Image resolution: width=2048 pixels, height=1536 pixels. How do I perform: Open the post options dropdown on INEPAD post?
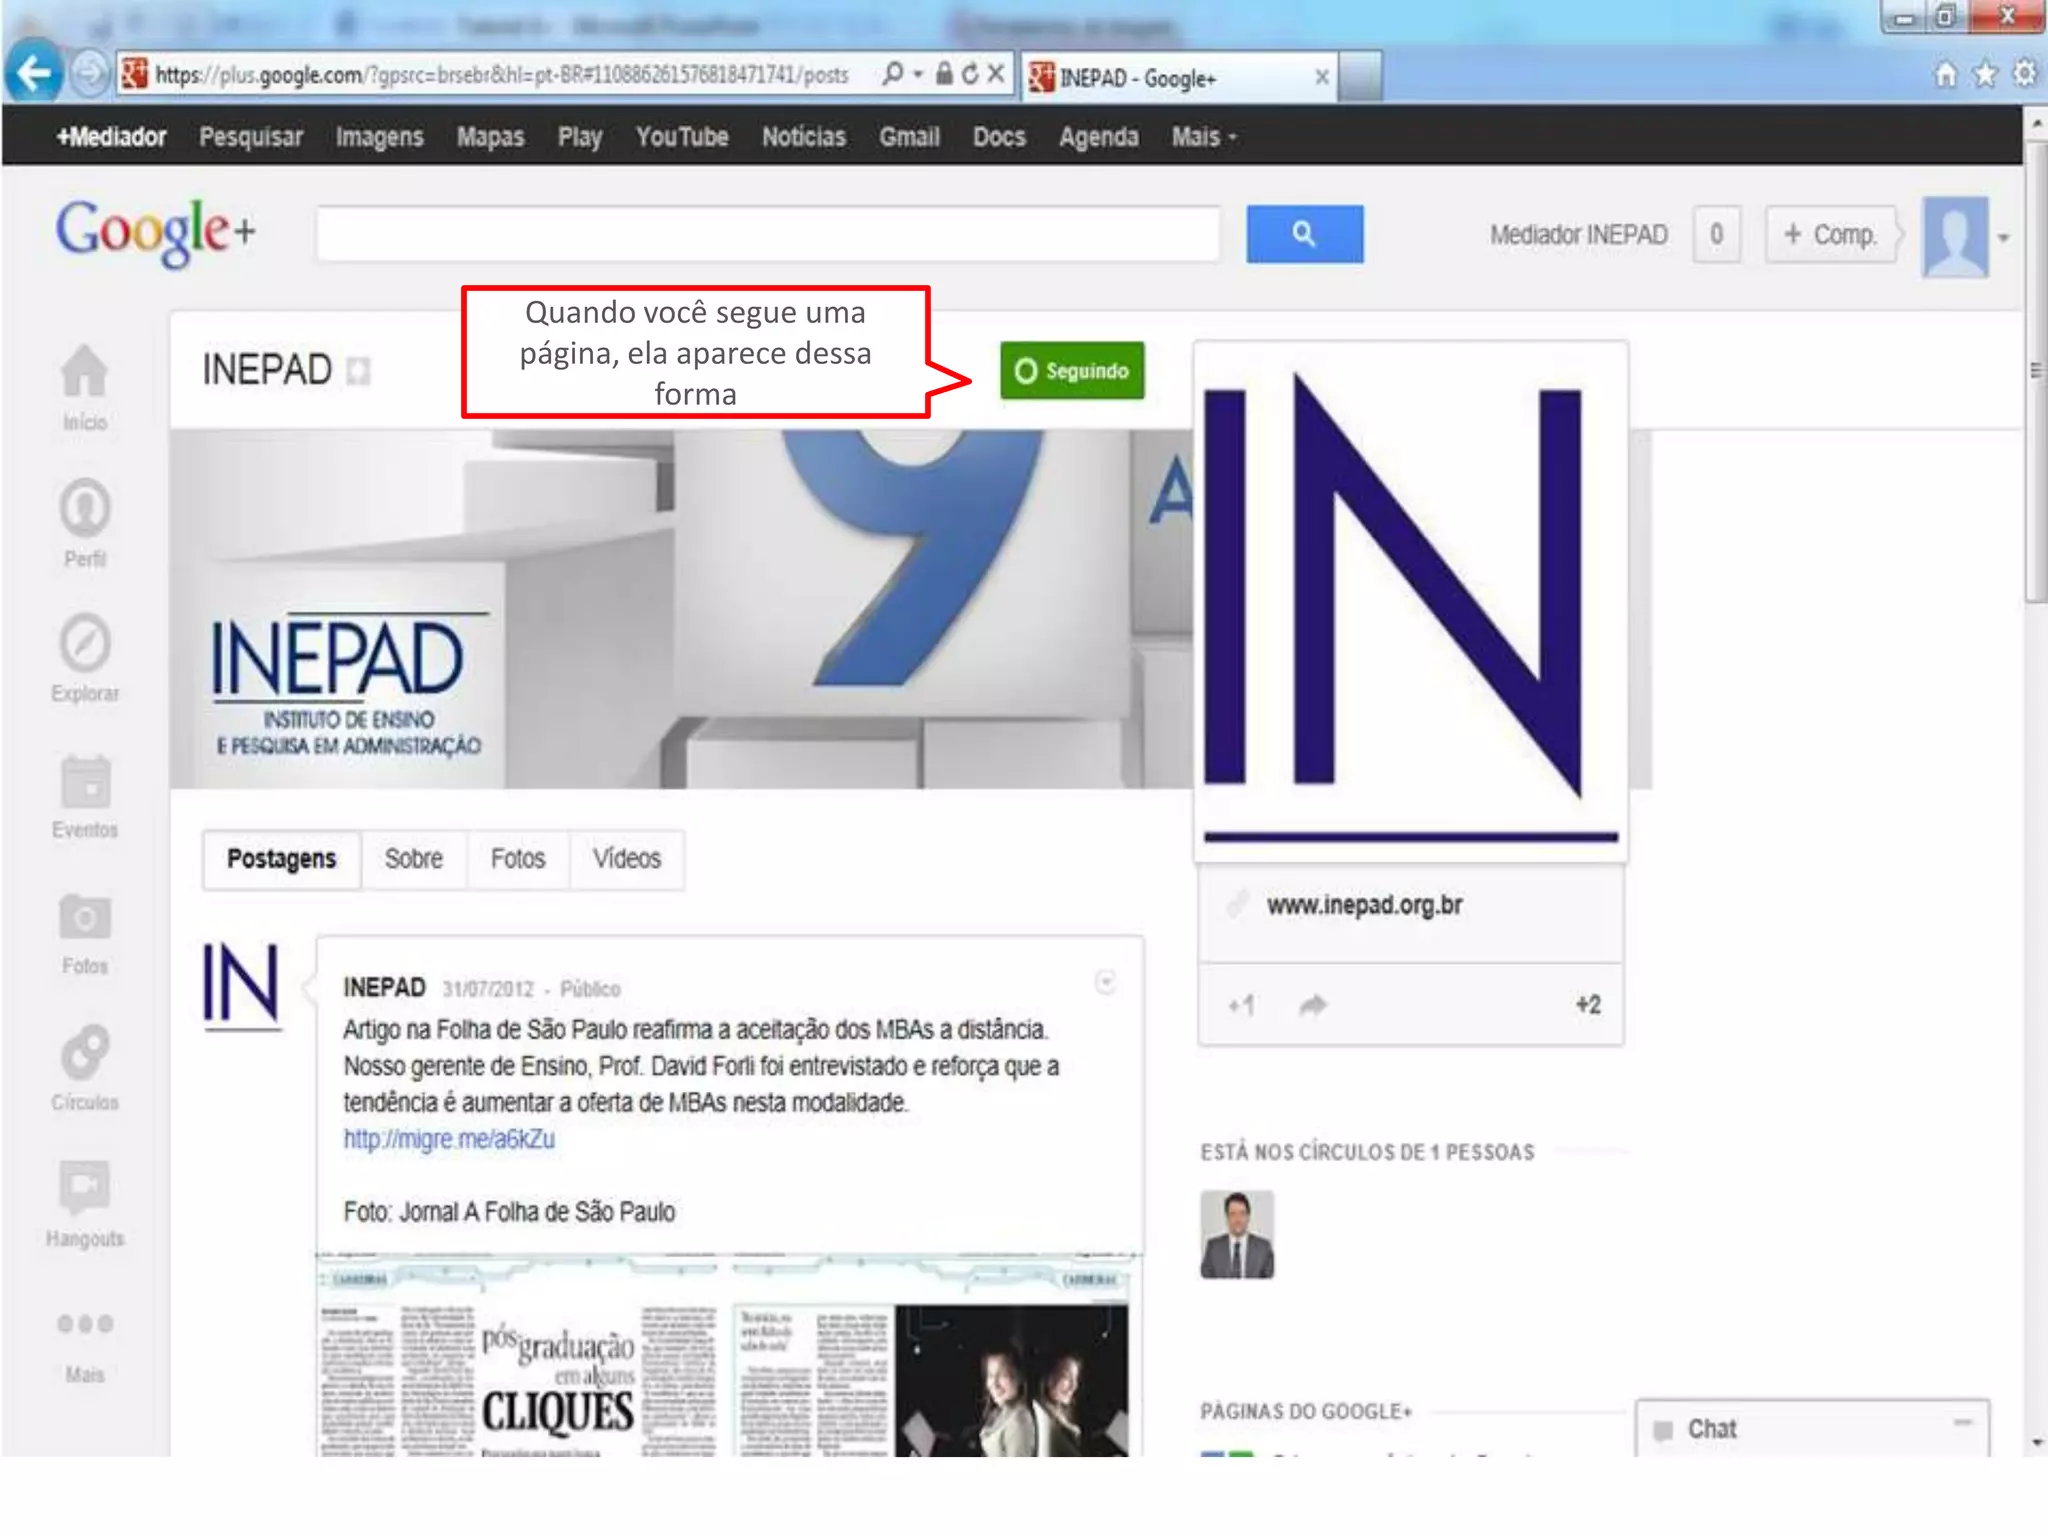[x=1105, y=983]
